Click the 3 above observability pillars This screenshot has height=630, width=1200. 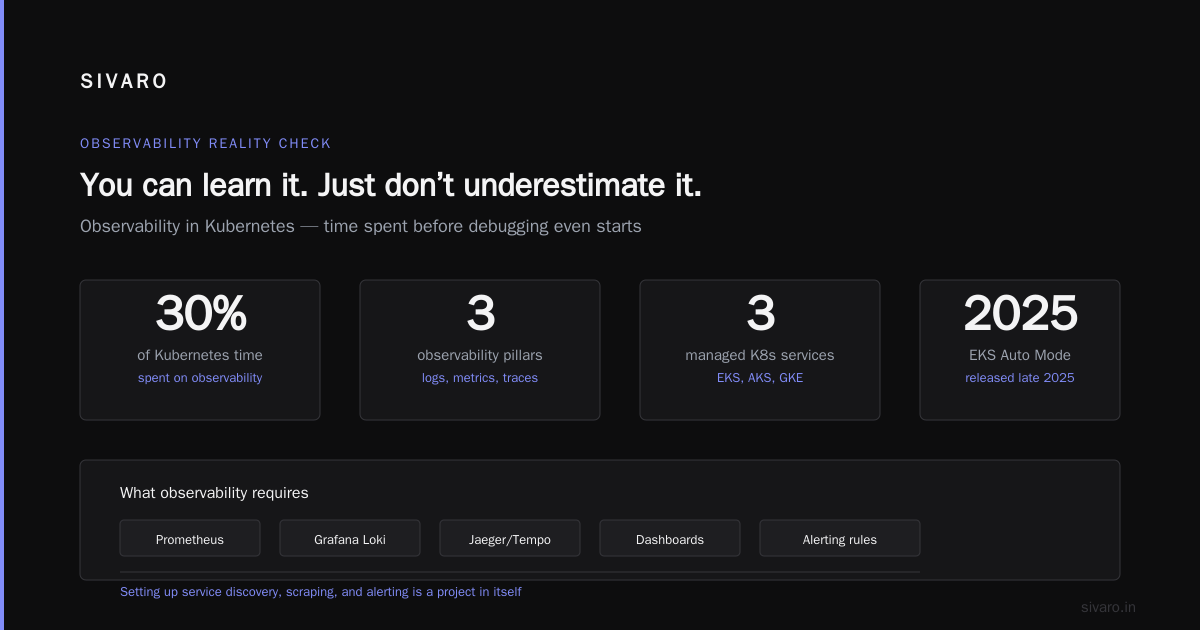[x=480, y=314]
